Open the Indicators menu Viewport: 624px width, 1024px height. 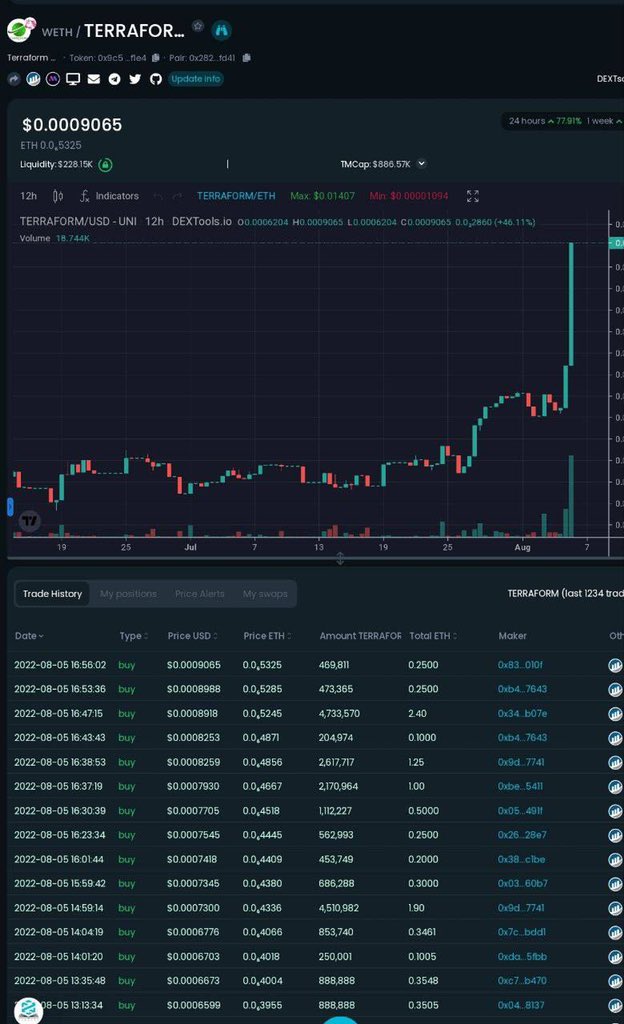click(109, 196)
